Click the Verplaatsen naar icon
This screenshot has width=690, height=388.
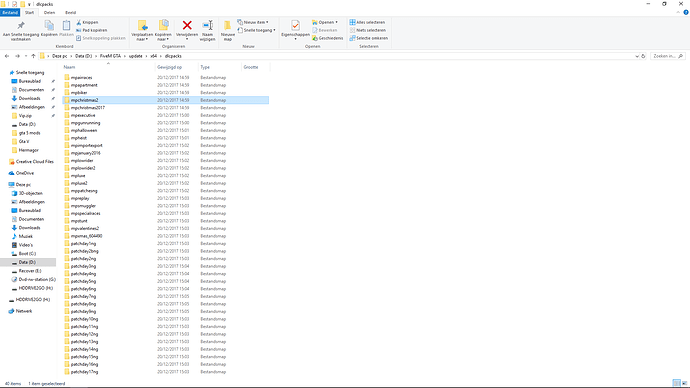click(142, 26)
